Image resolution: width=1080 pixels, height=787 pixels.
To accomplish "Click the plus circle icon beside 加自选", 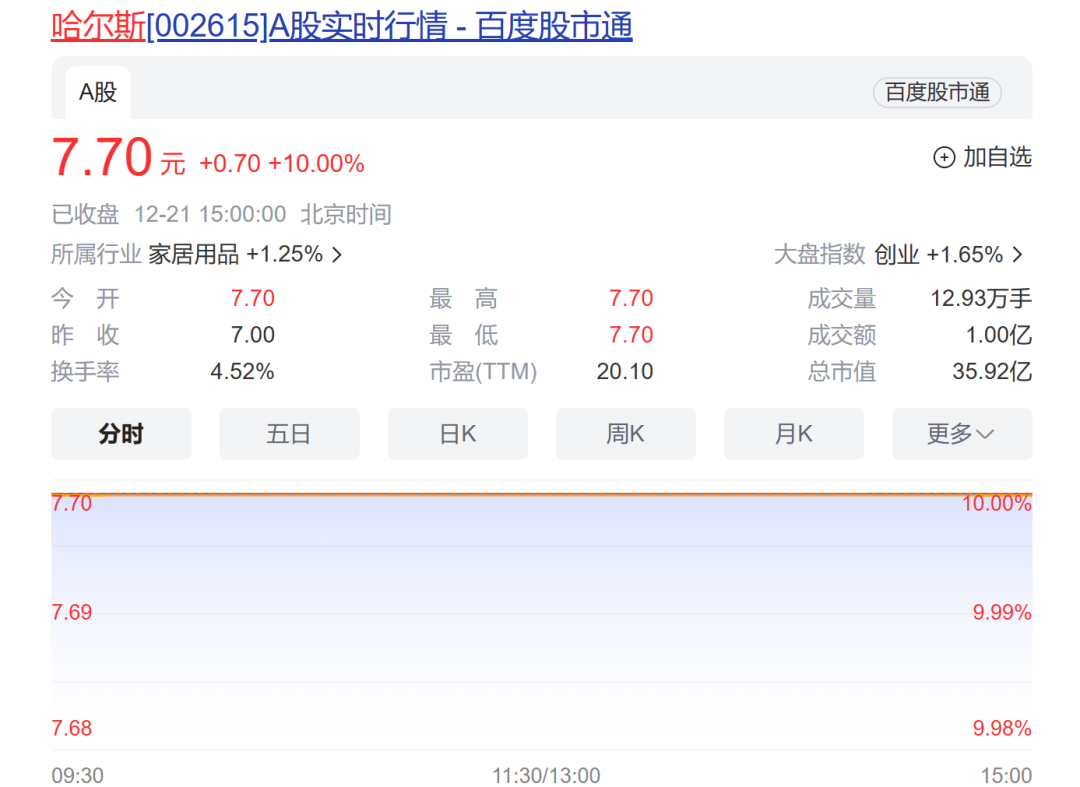I will click(944, 158).
